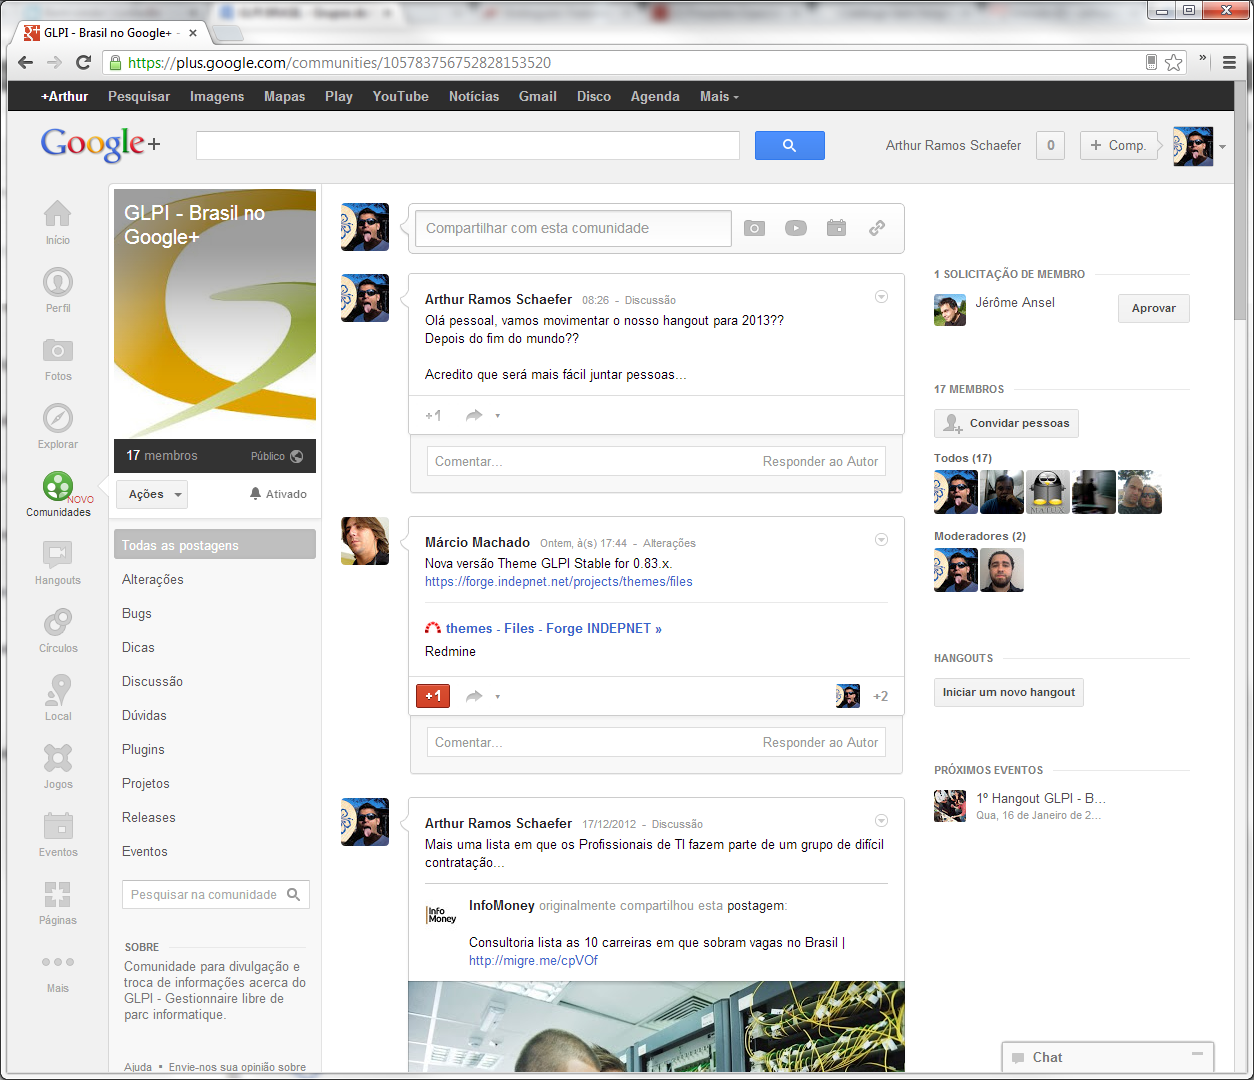The image size is (1254, 1080).
Task: Bookmark page with the star icon
Action: click(x=1174, y=62)
